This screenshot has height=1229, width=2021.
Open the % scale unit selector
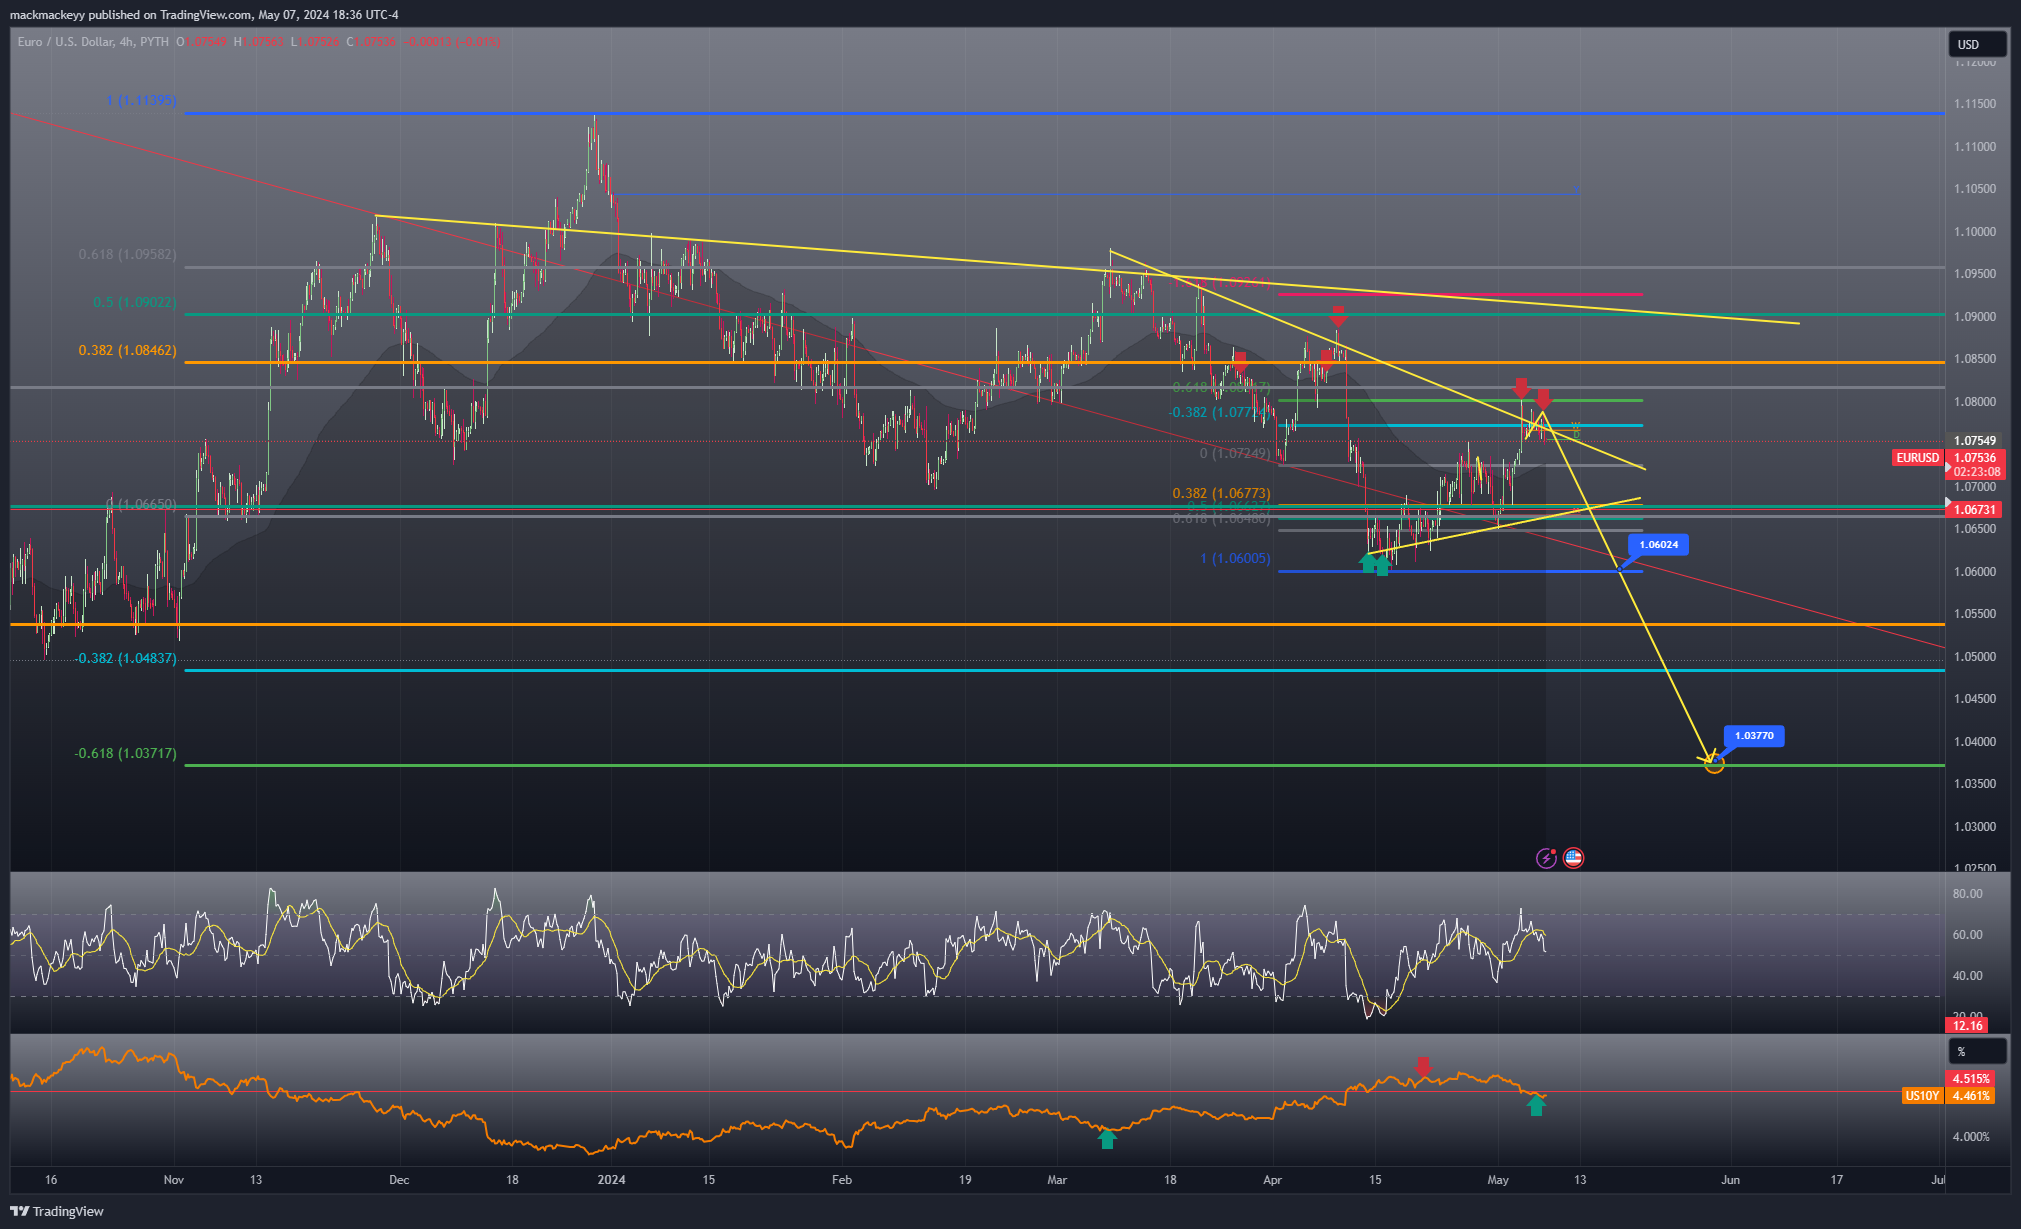[x=1976, y=1051]
